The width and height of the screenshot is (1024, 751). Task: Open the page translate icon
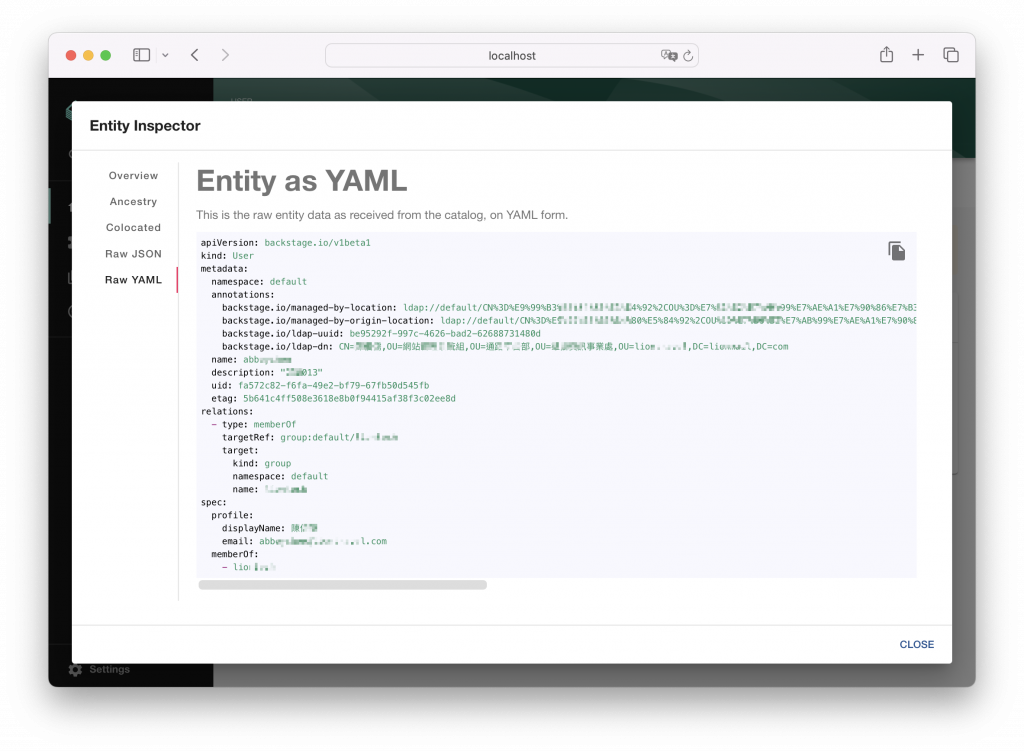[x=669, y=56]
